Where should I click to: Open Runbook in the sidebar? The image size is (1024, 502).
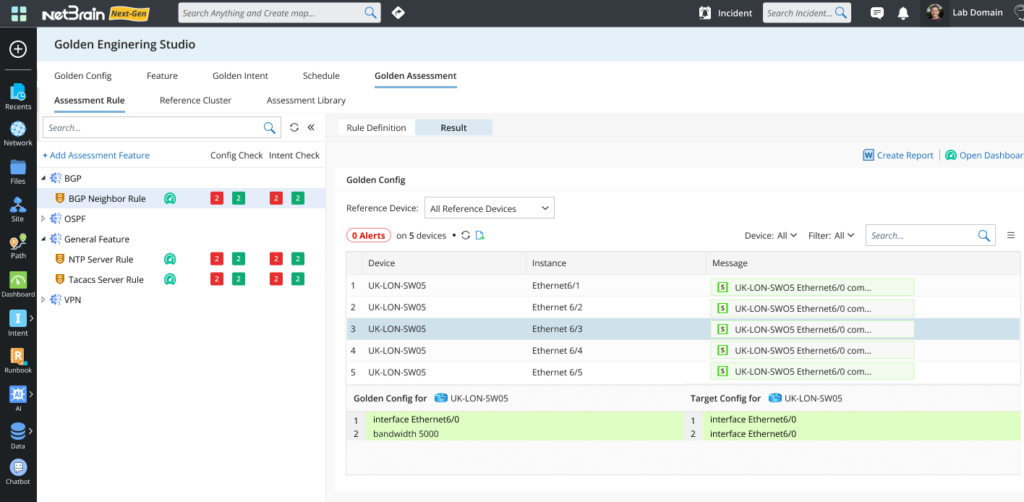[x=18, y=360]
